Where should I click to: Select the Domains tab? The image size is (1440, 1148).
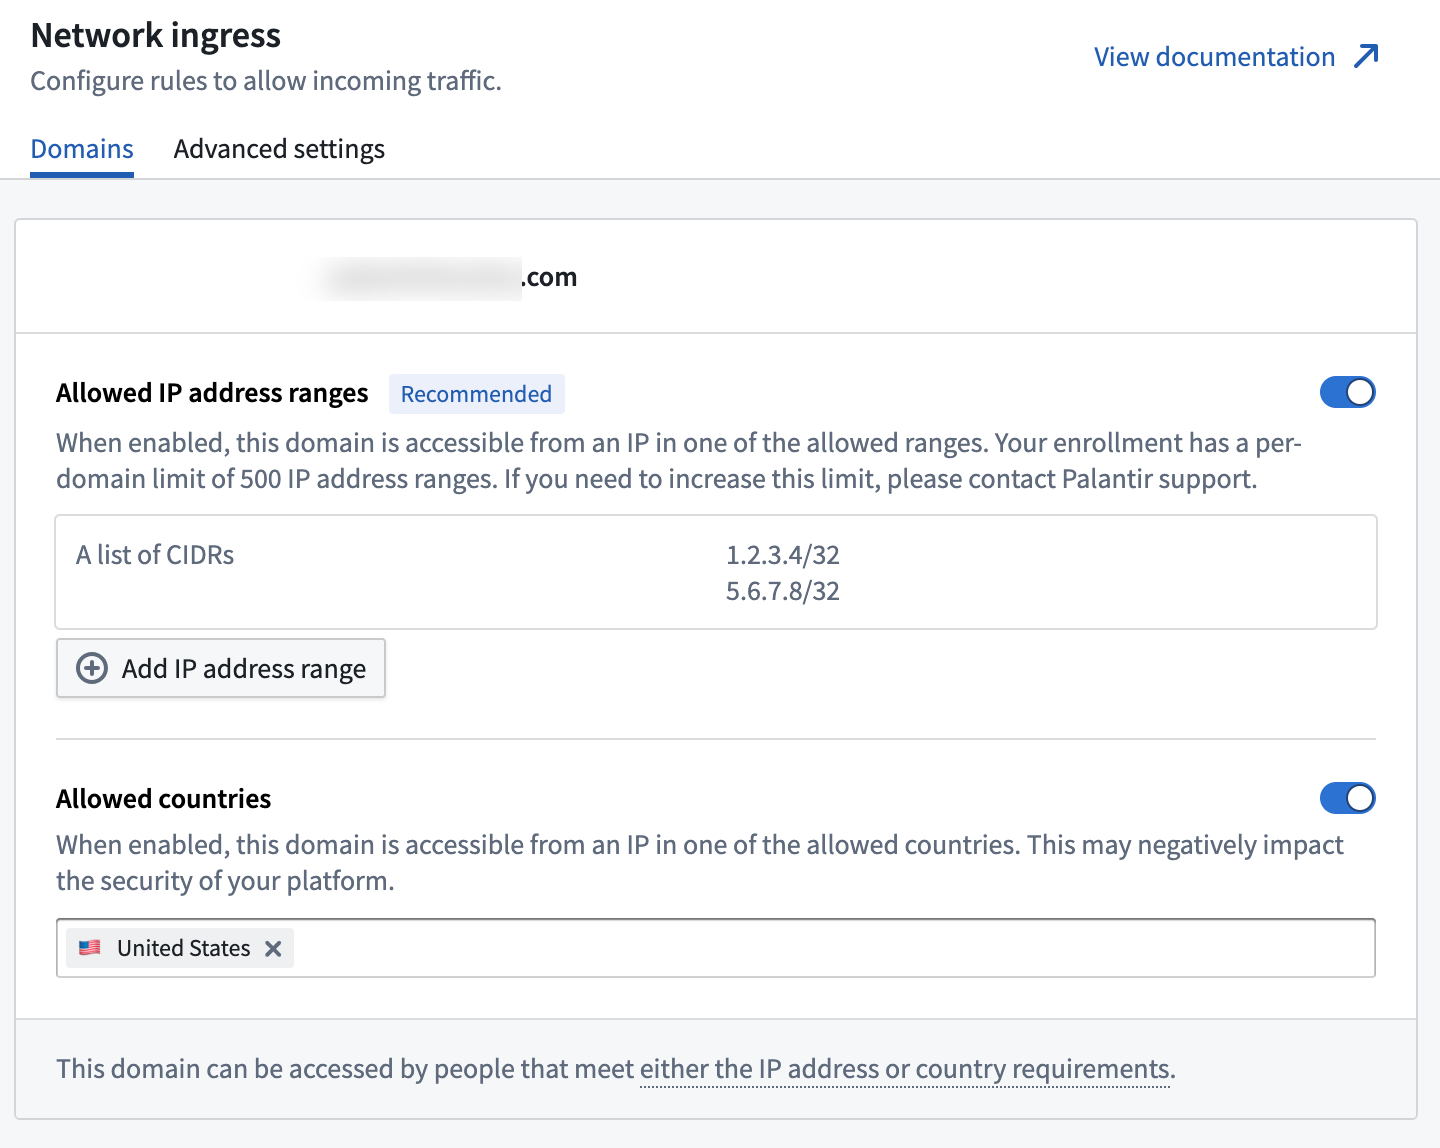point(82,149)
